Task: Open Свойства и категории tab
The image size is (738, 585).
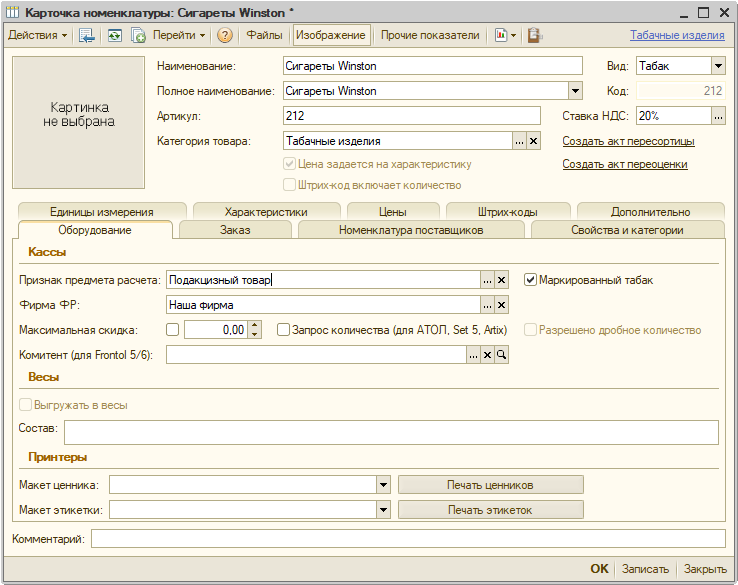Action: pos(627,230)
